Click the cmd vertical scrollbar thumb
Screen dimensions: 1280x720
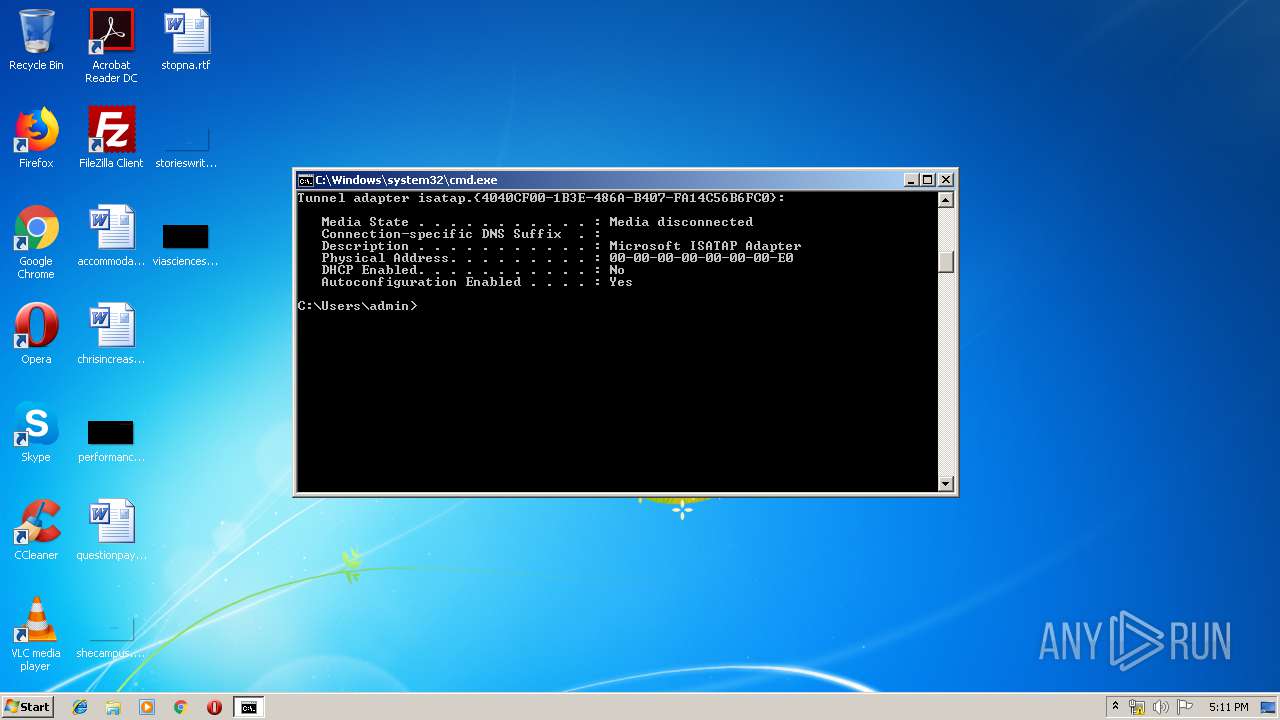tap(946, 262)
